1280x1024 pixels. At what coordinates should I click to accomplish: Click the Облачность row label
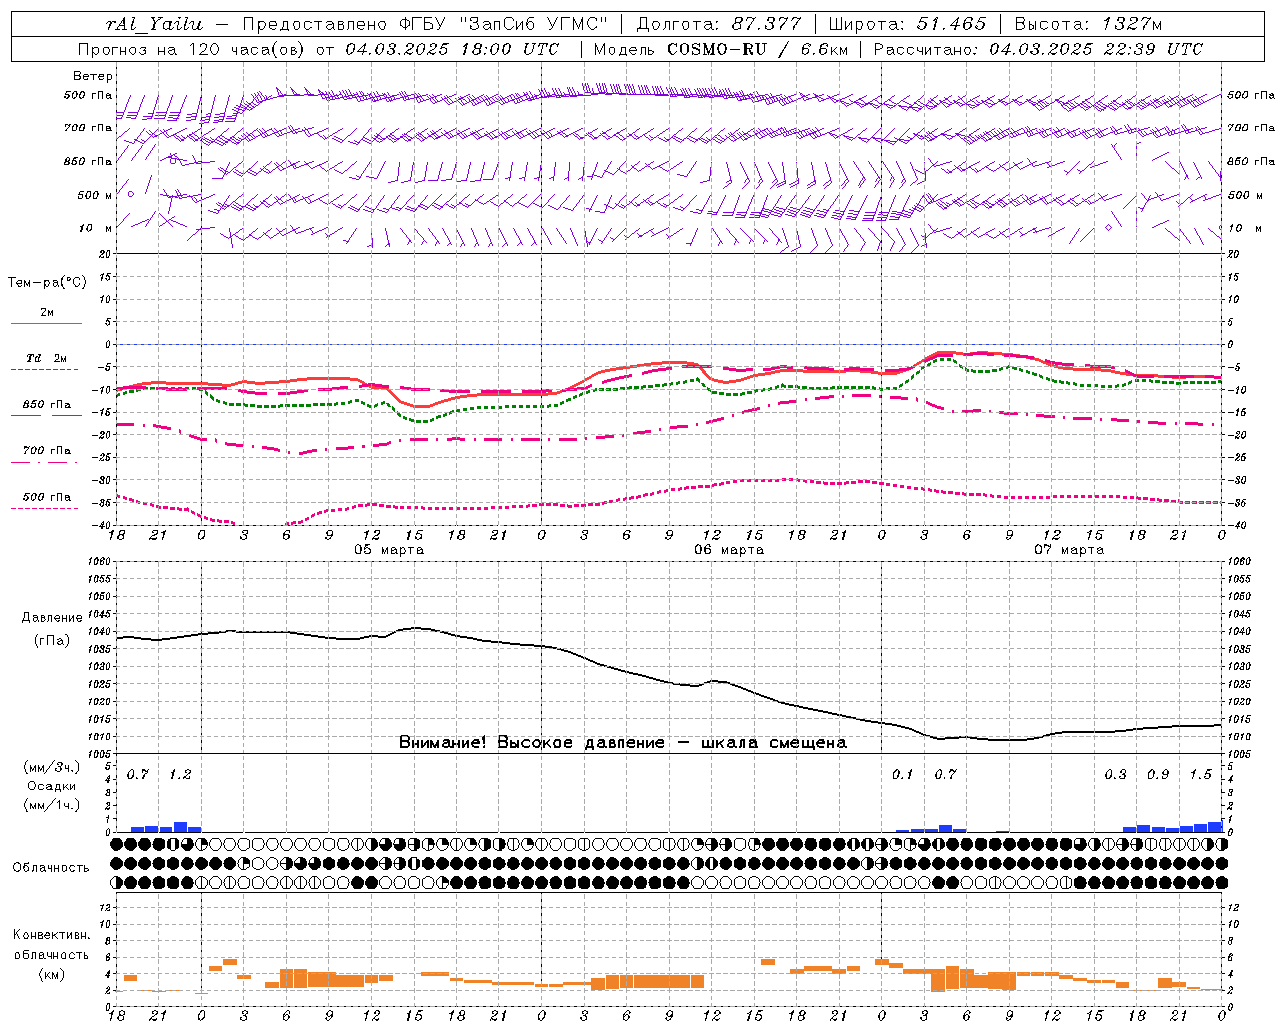[51, 867]
